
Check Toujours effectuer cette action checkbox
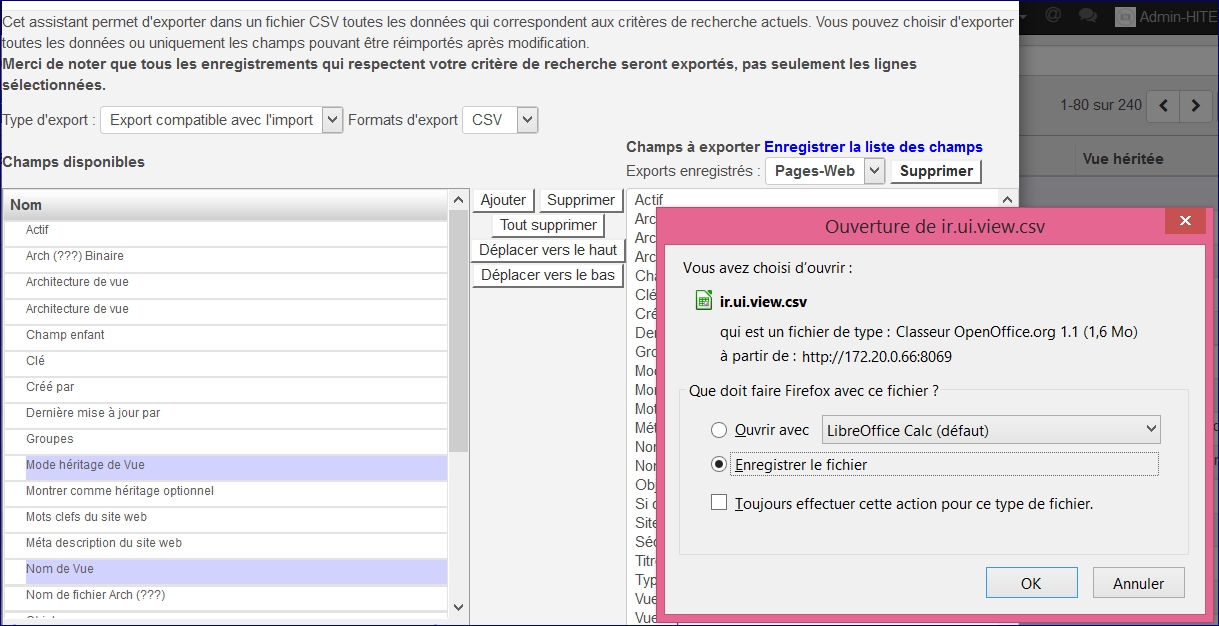pos(719,503)
